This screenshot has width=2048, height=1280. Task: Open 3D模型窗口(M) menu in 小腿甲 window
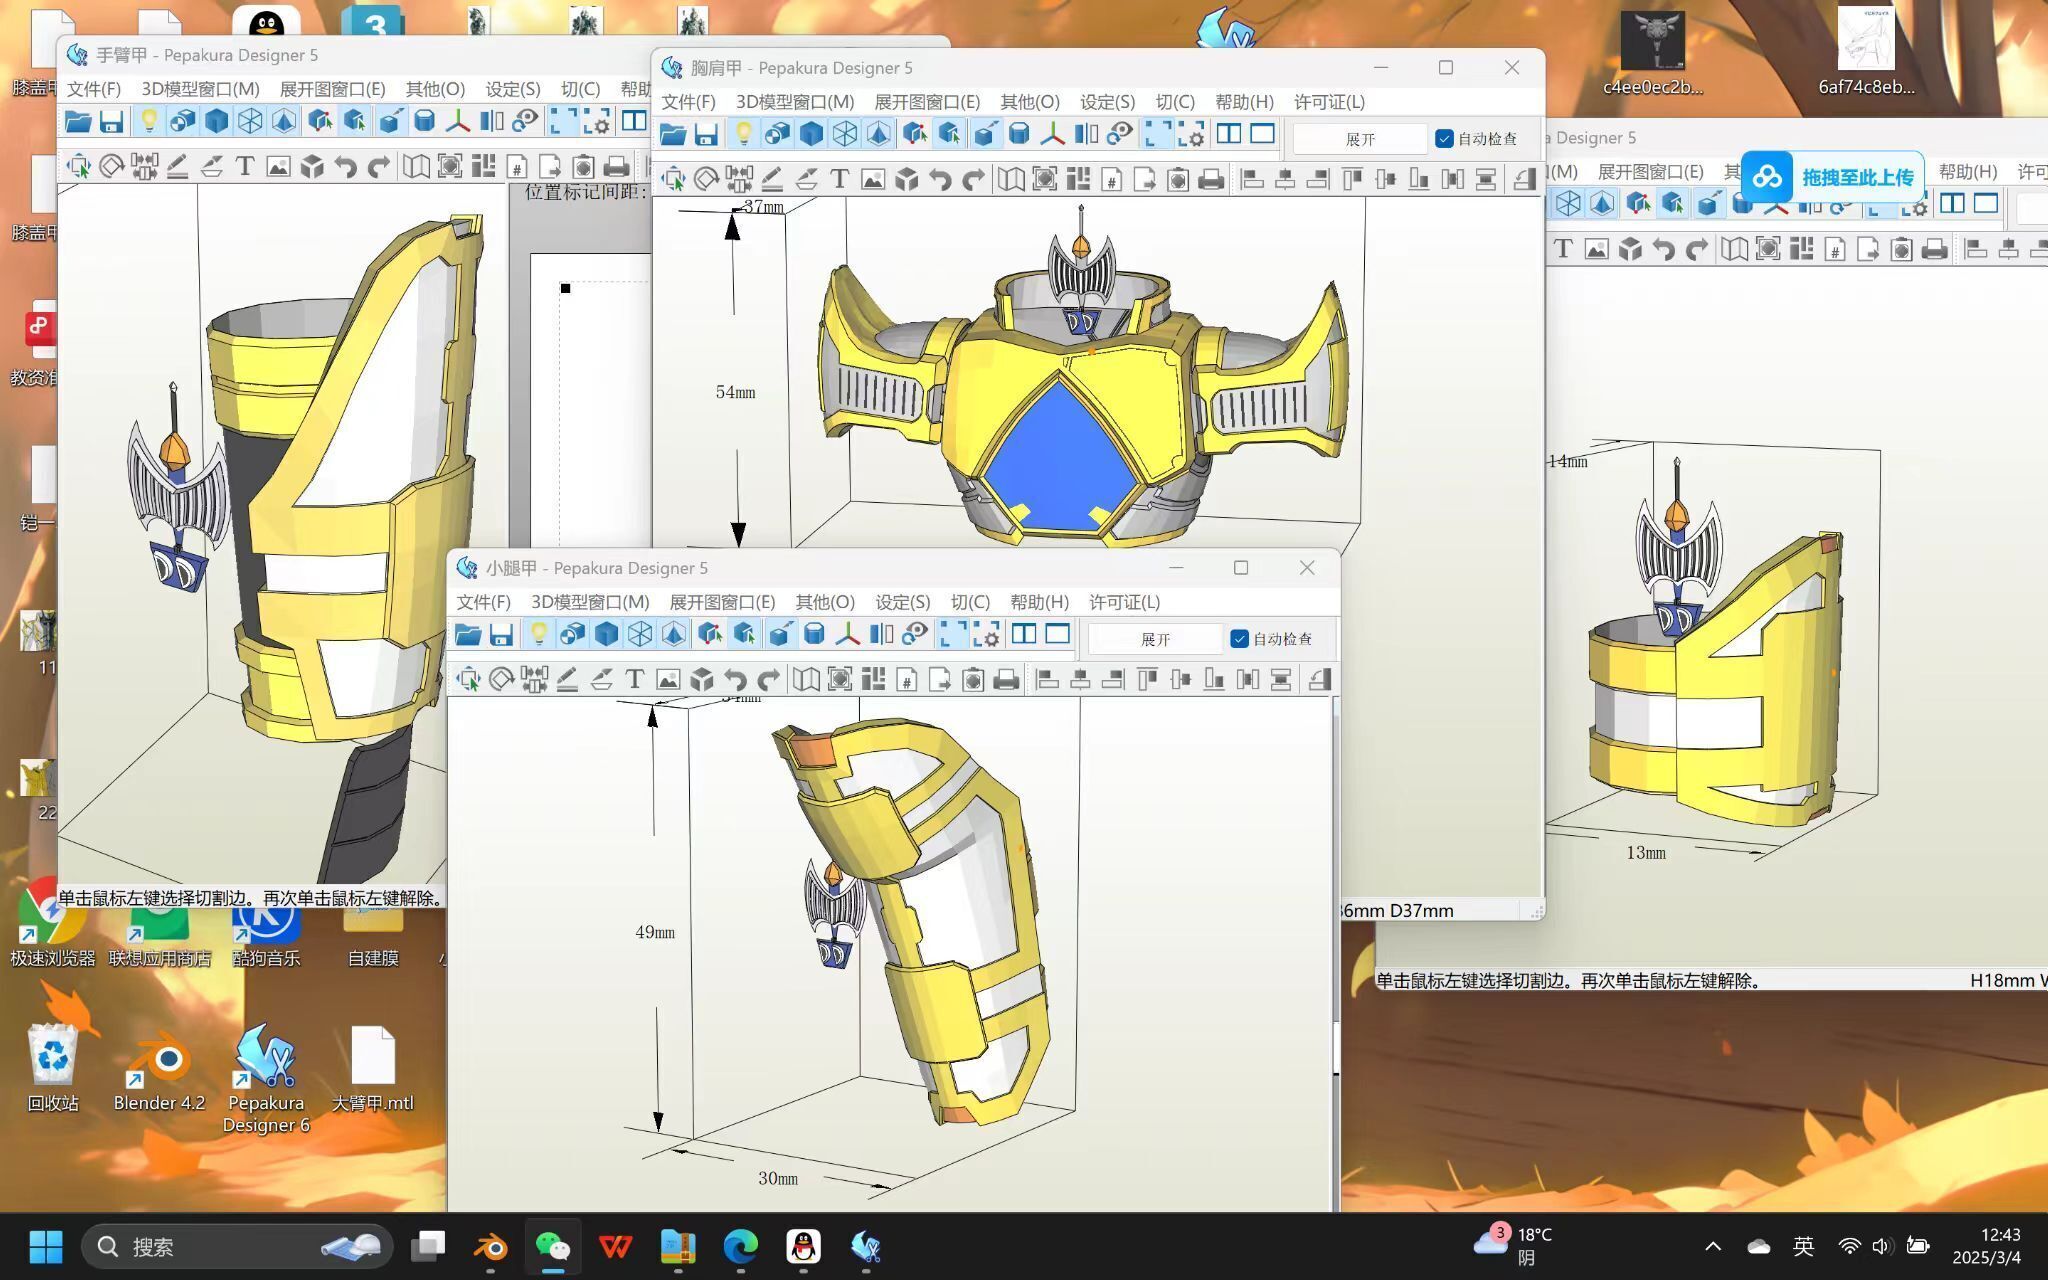pyautogui.click(x=590, y=602)
